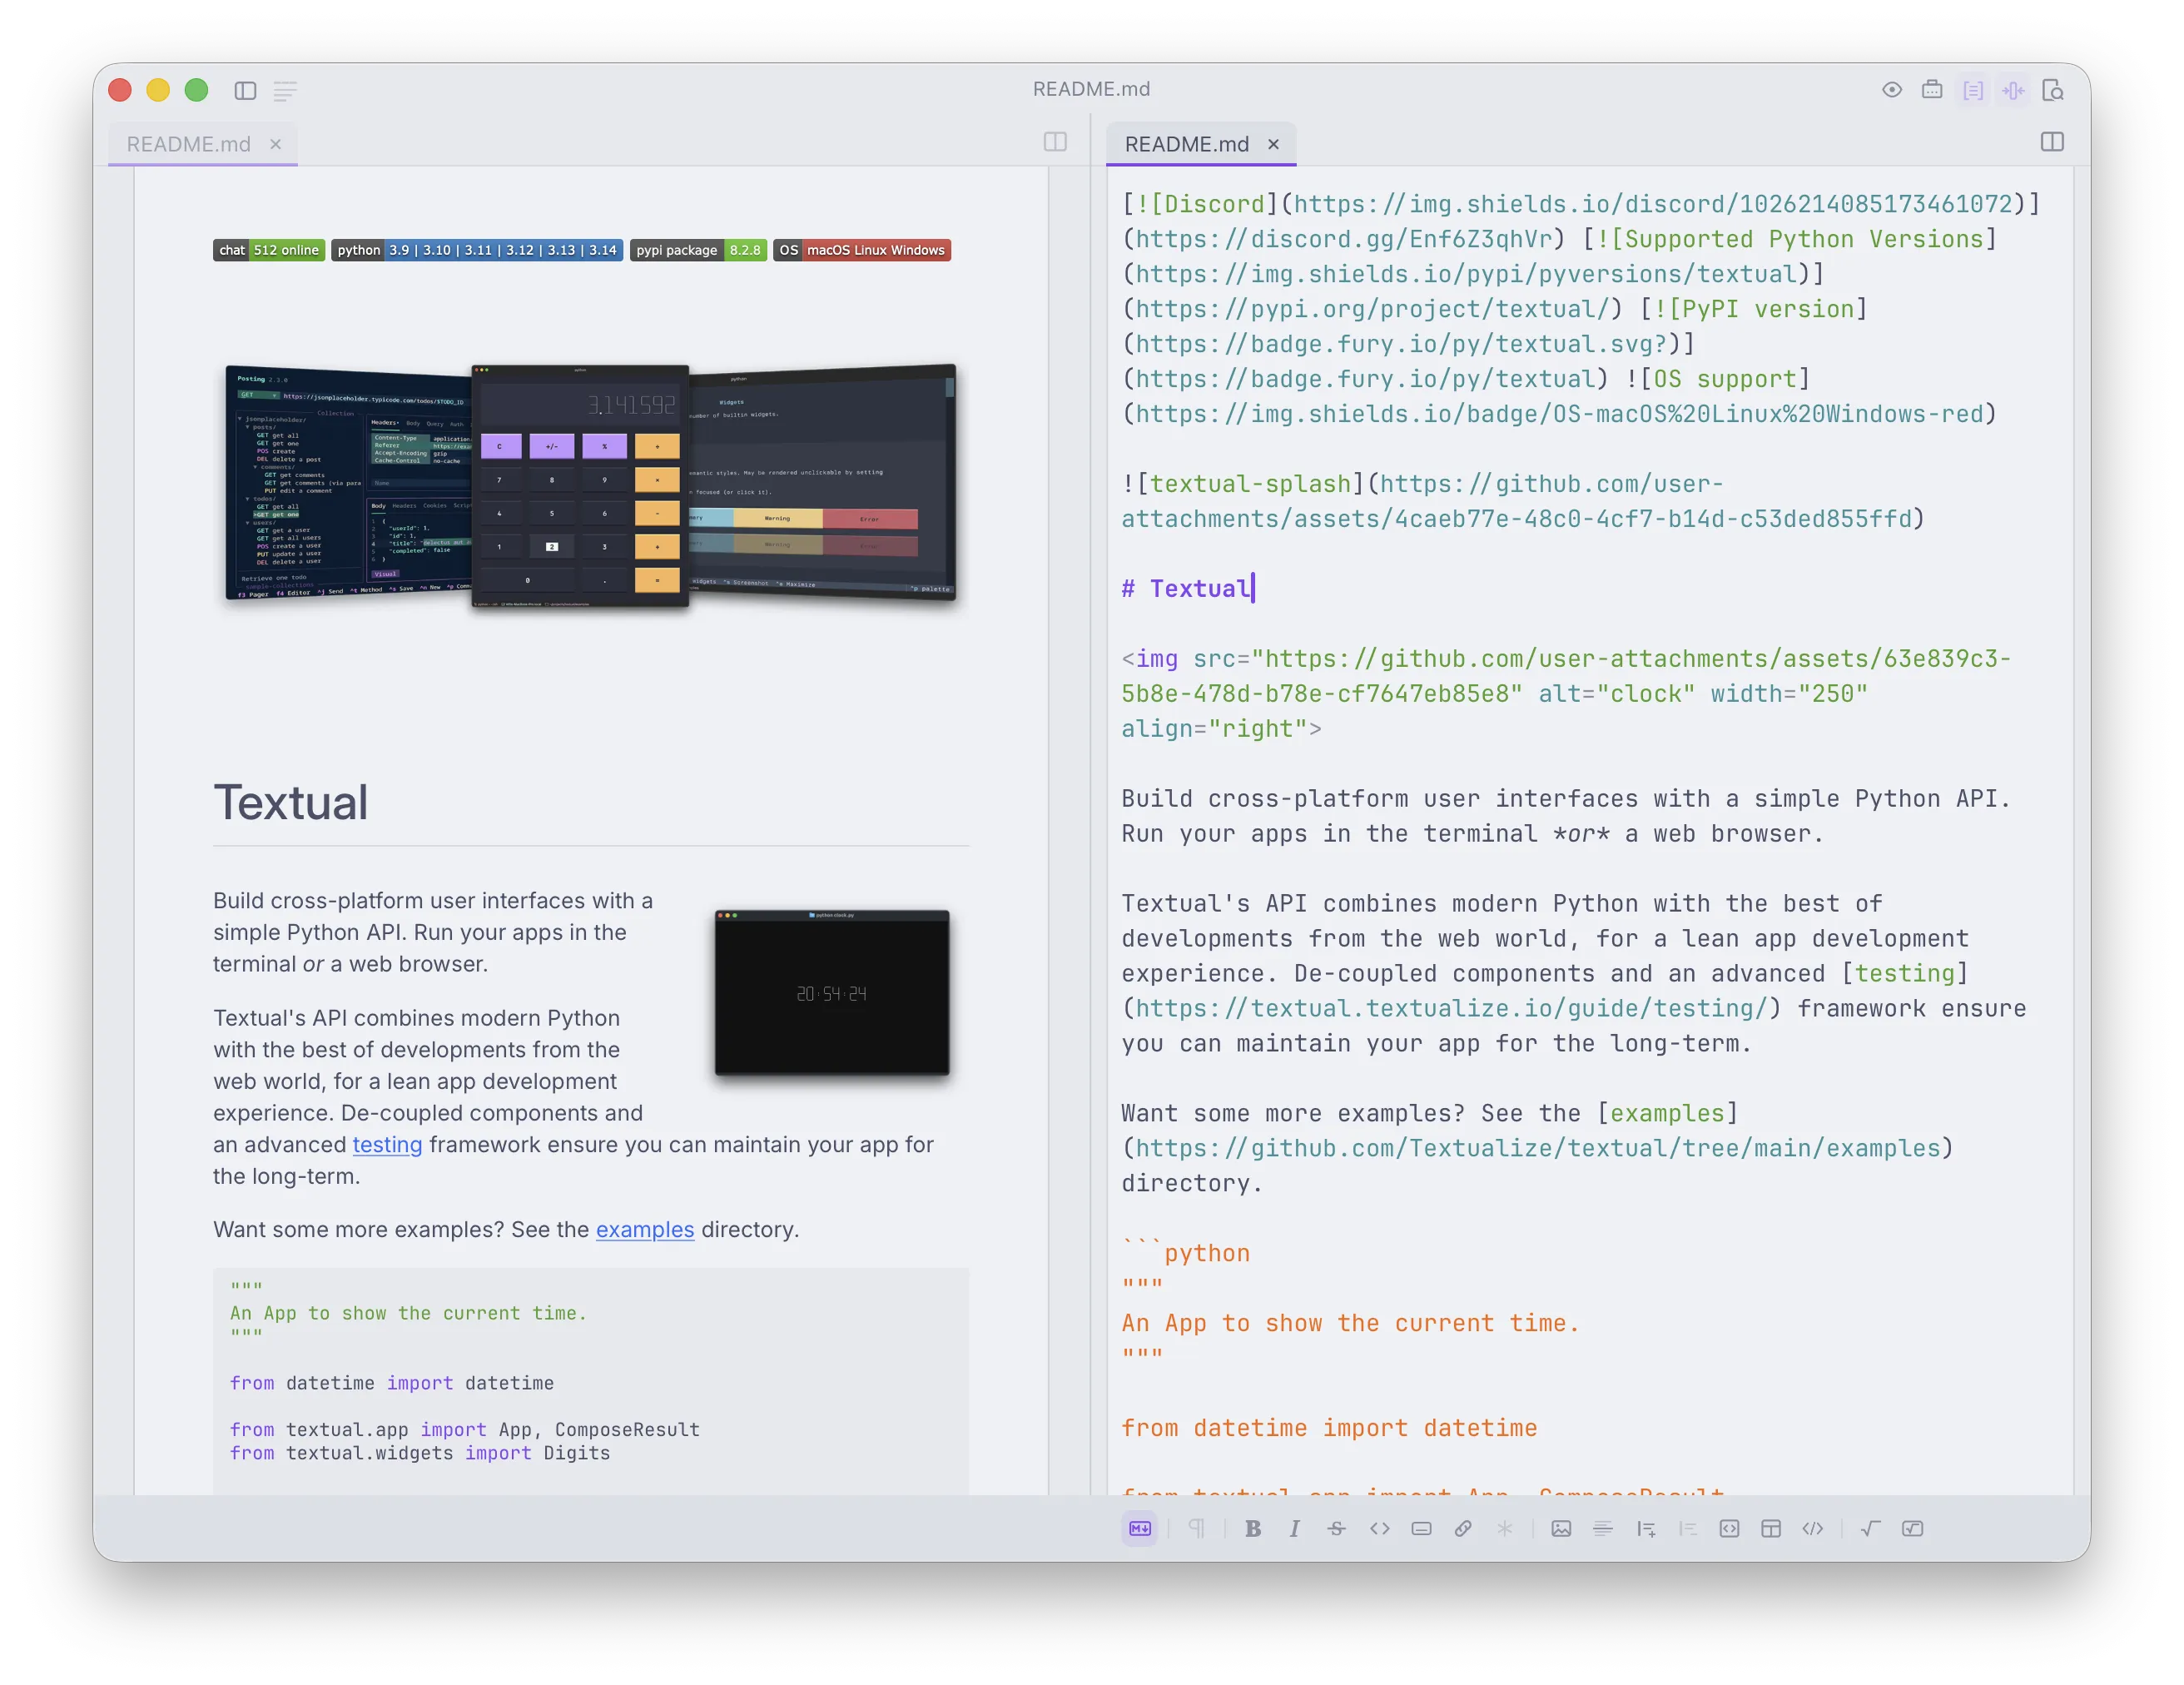Click github.com/Textualize examples URL in editor
The width and height of the screenshot is (2184, 1685).
coord(1538,1148)
